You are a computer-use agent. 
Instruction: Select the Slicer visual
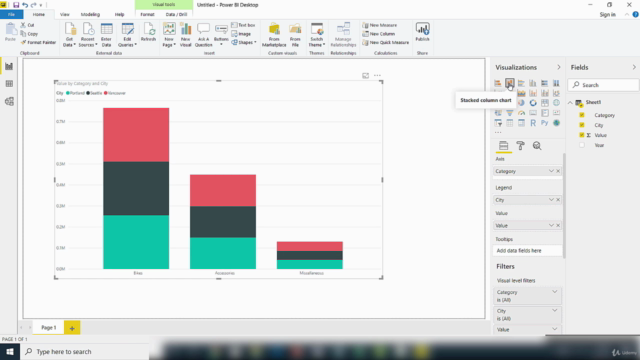tap(498, 123)
